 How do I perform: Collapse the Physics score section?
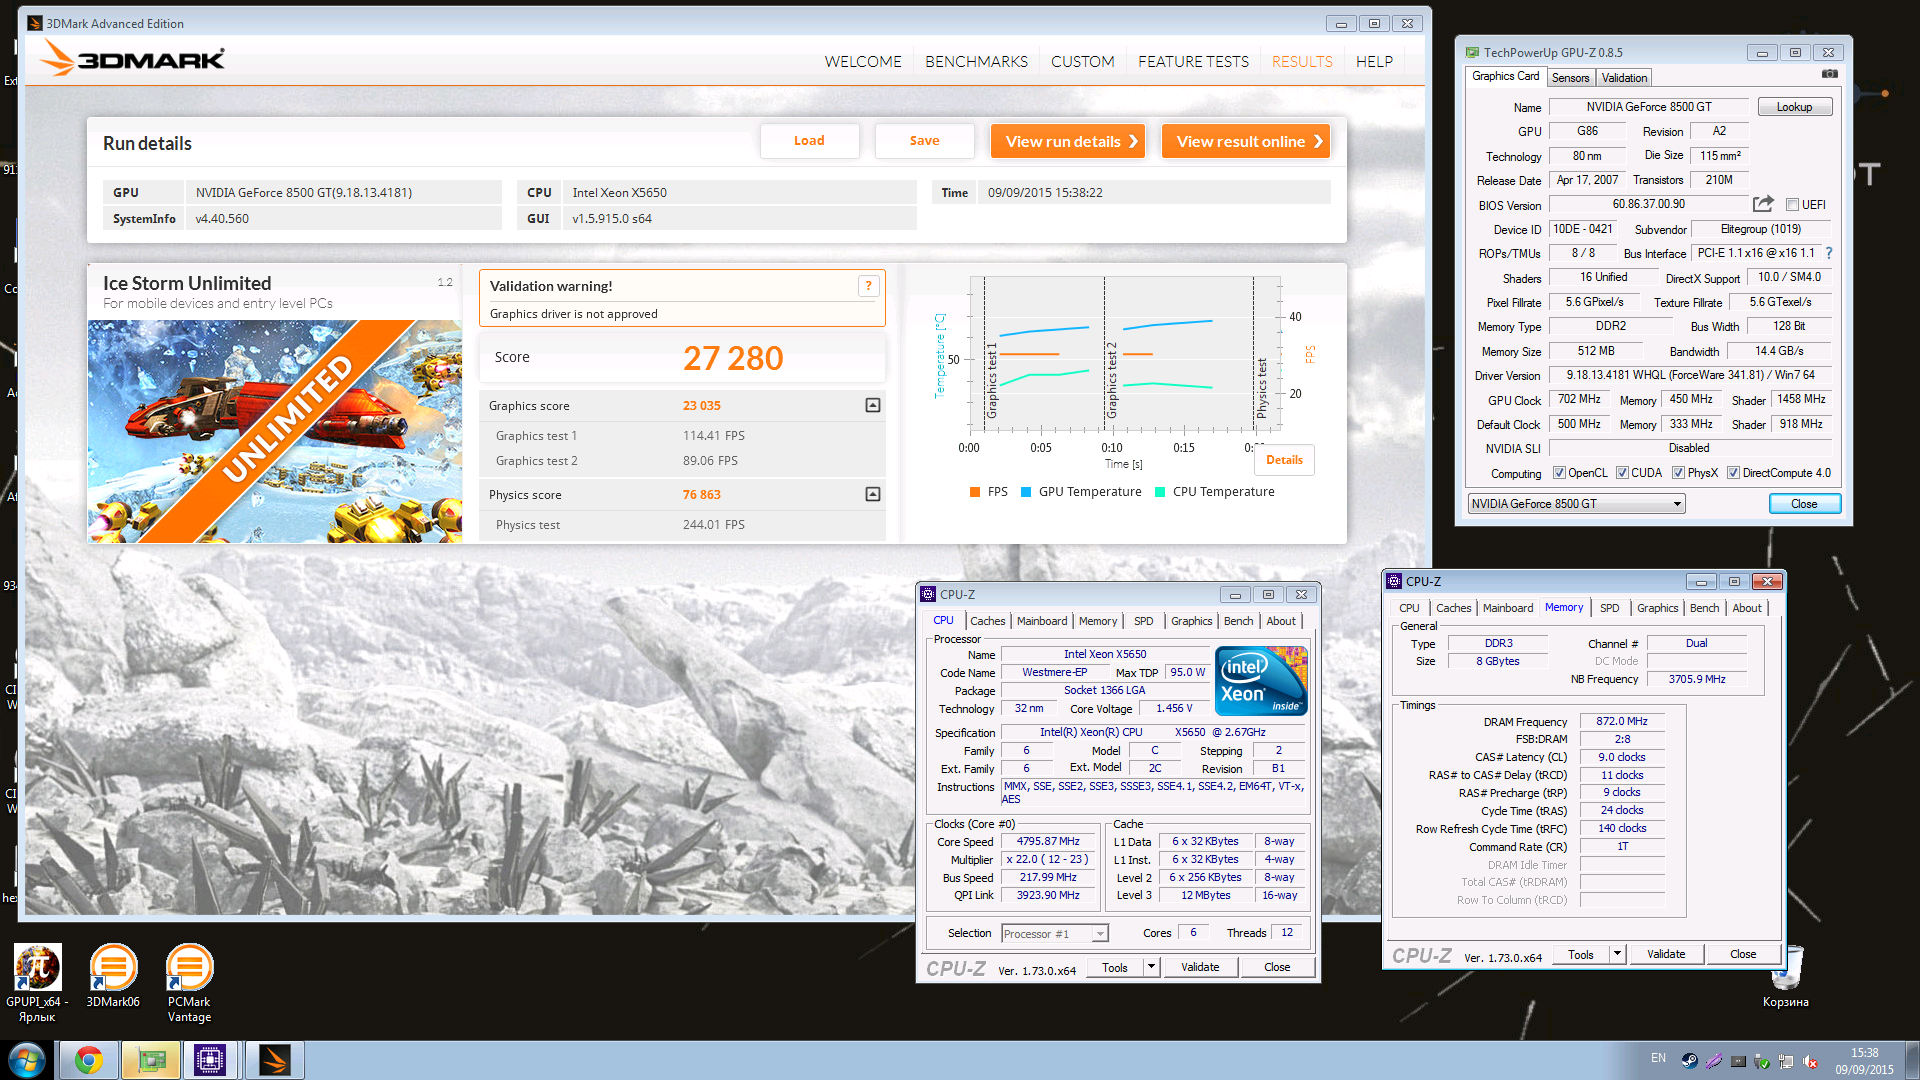pyautogui.click(x=873, y=494)
